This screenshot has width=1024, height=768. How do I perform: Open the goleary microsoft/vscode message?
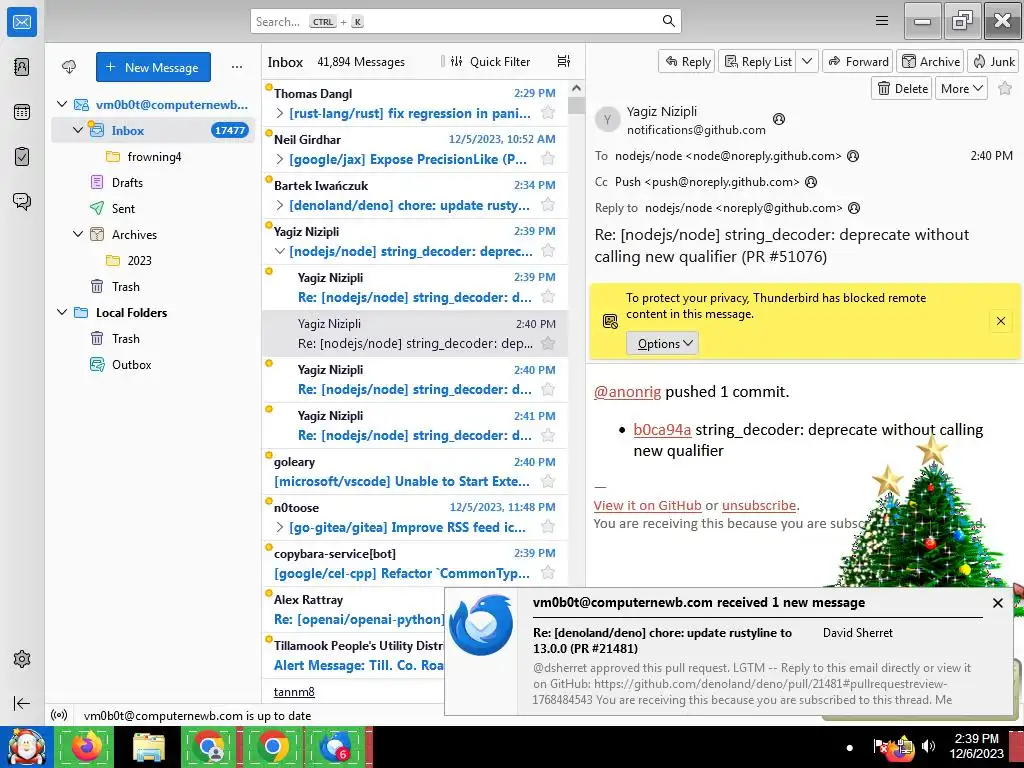(415, 472)
